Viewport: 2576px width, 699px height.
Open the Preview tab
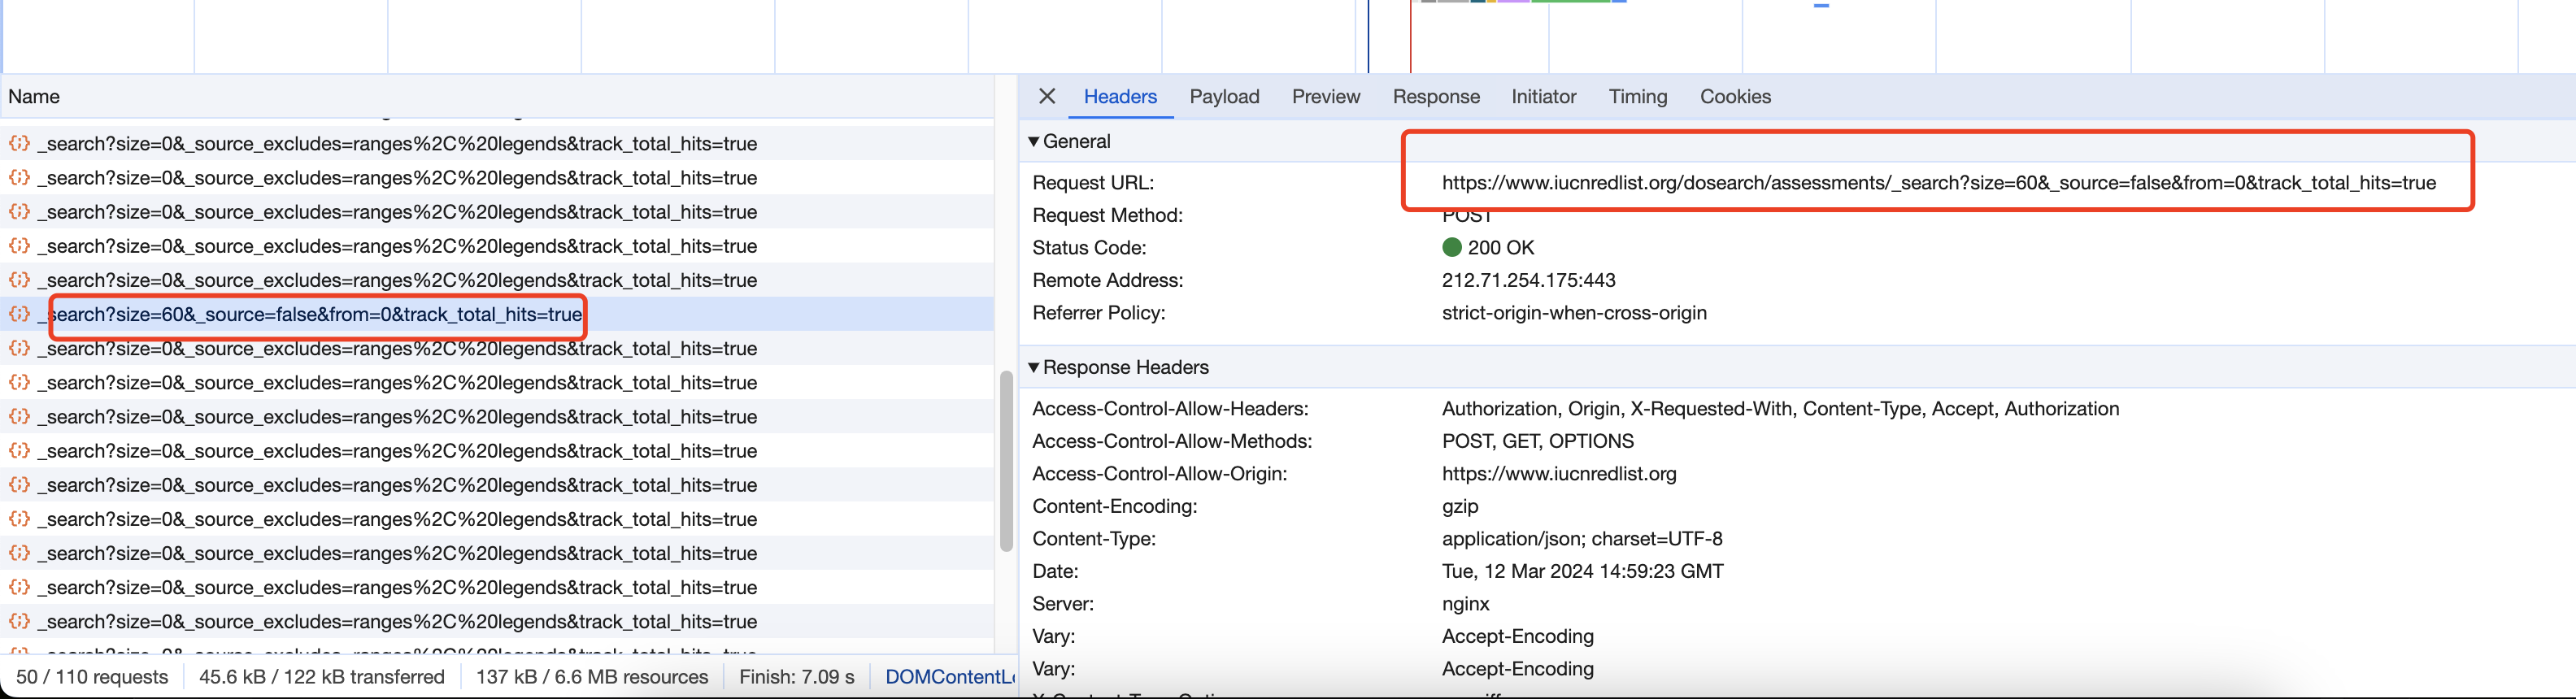pos(1325,96)
